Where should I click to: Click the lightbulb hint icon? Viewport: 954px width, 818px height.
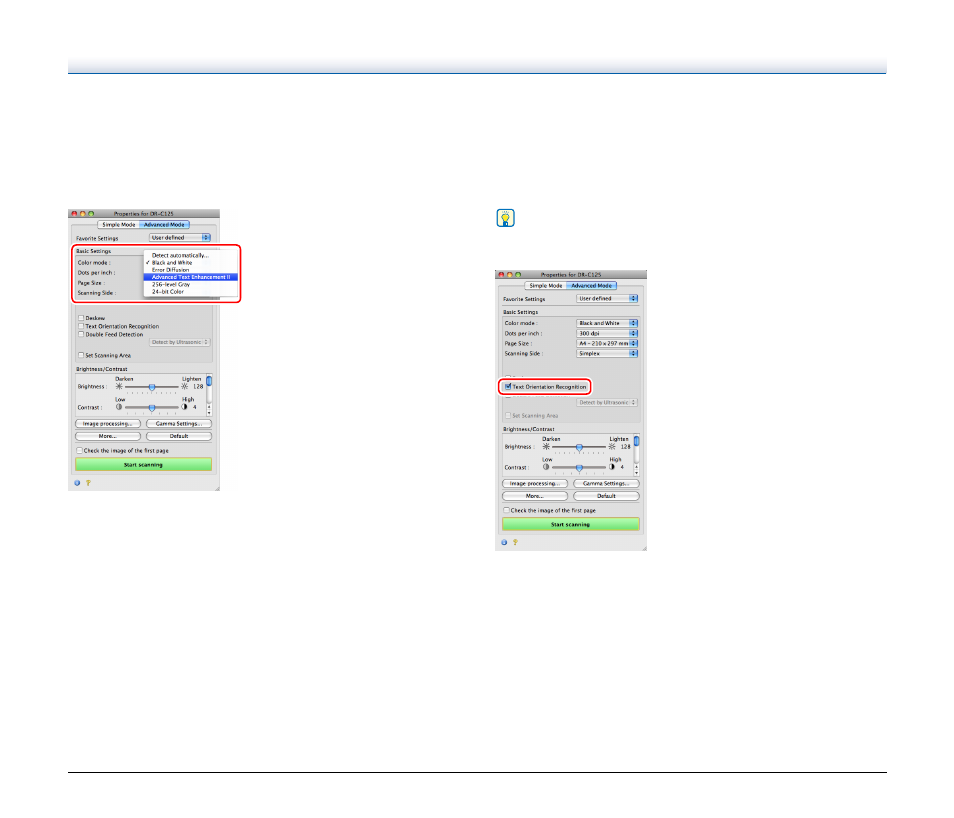pyautogui.click(x=506, y=218)
